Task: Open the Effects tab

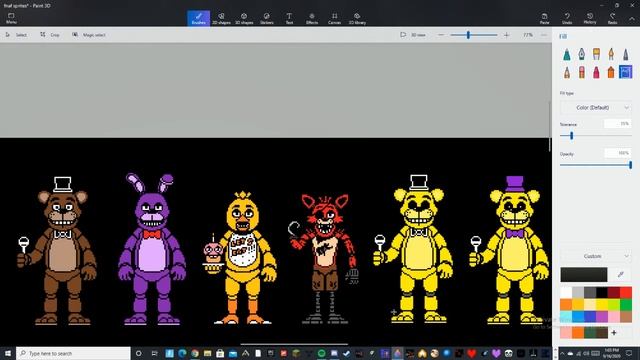Action: tap(312, 18)
